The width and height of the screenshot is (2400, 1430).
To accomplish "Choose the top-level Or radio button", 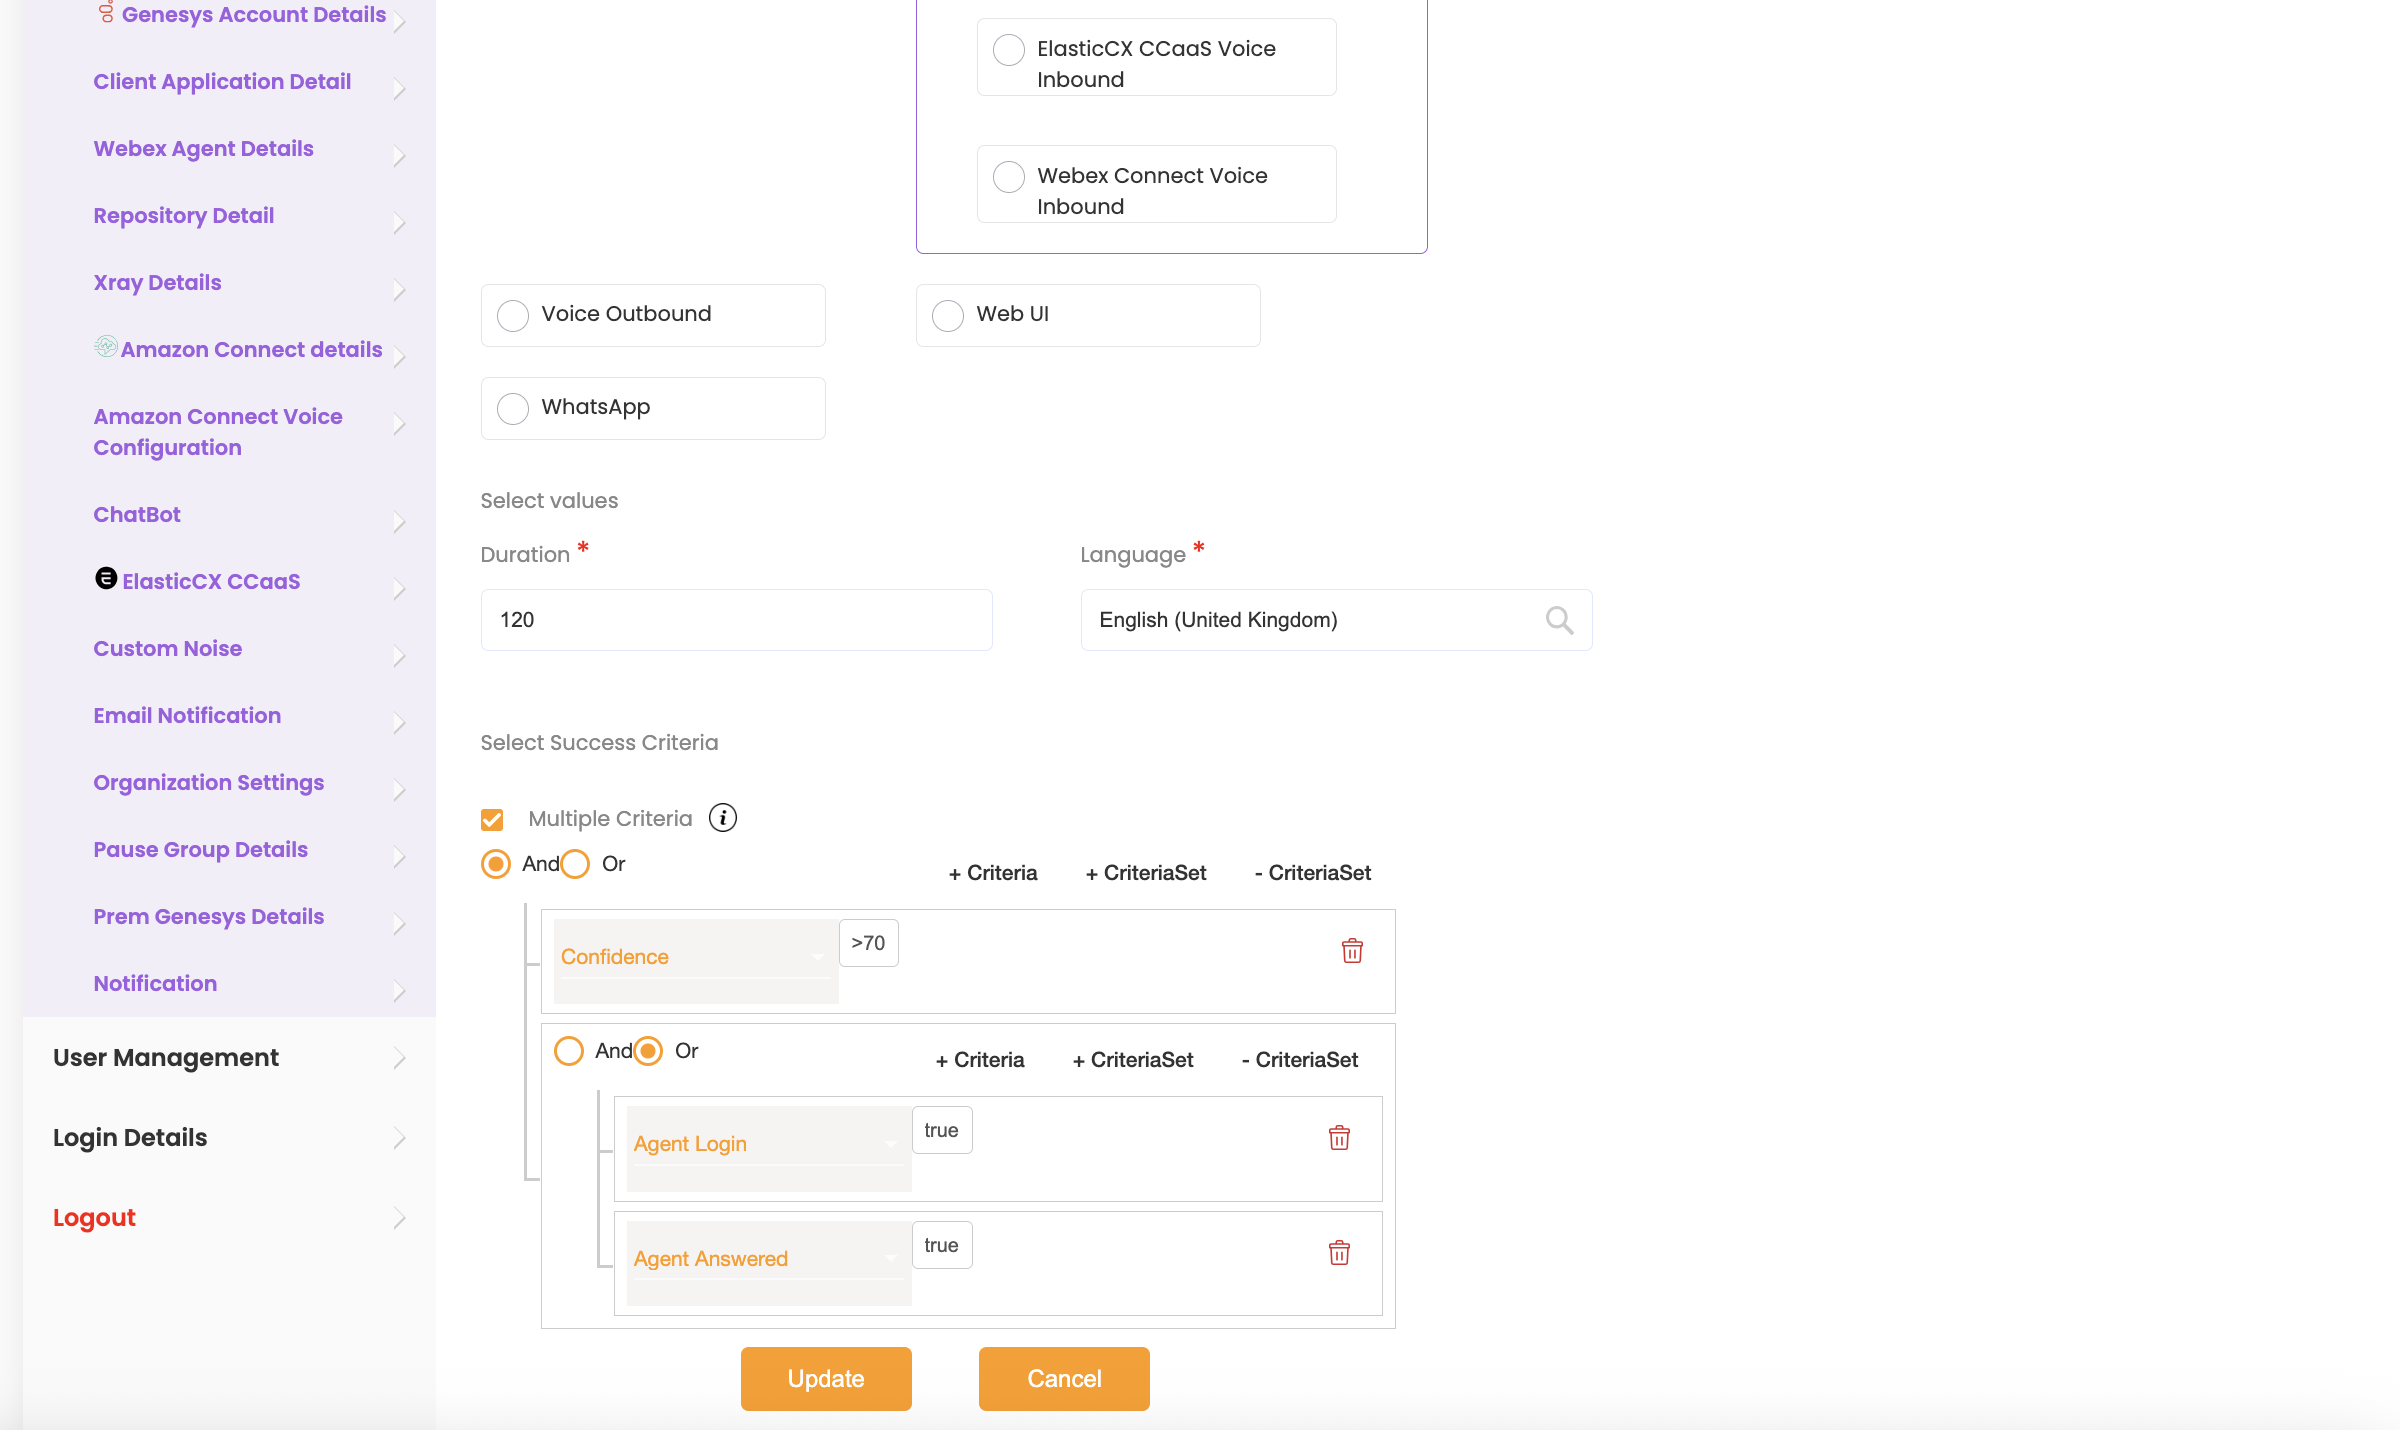I will click(x=576, y=864).
